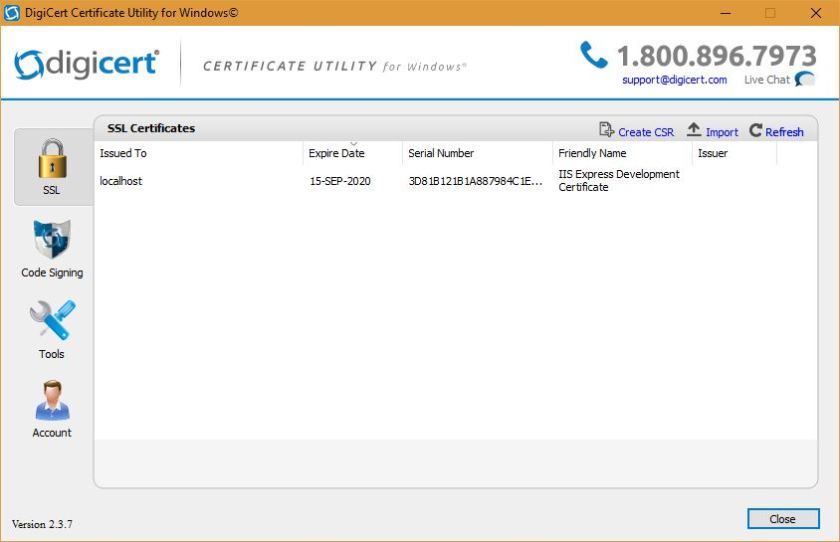840x542 pixels.
Task: Click the Import upload arrow icon
Action: pos(694,130)
